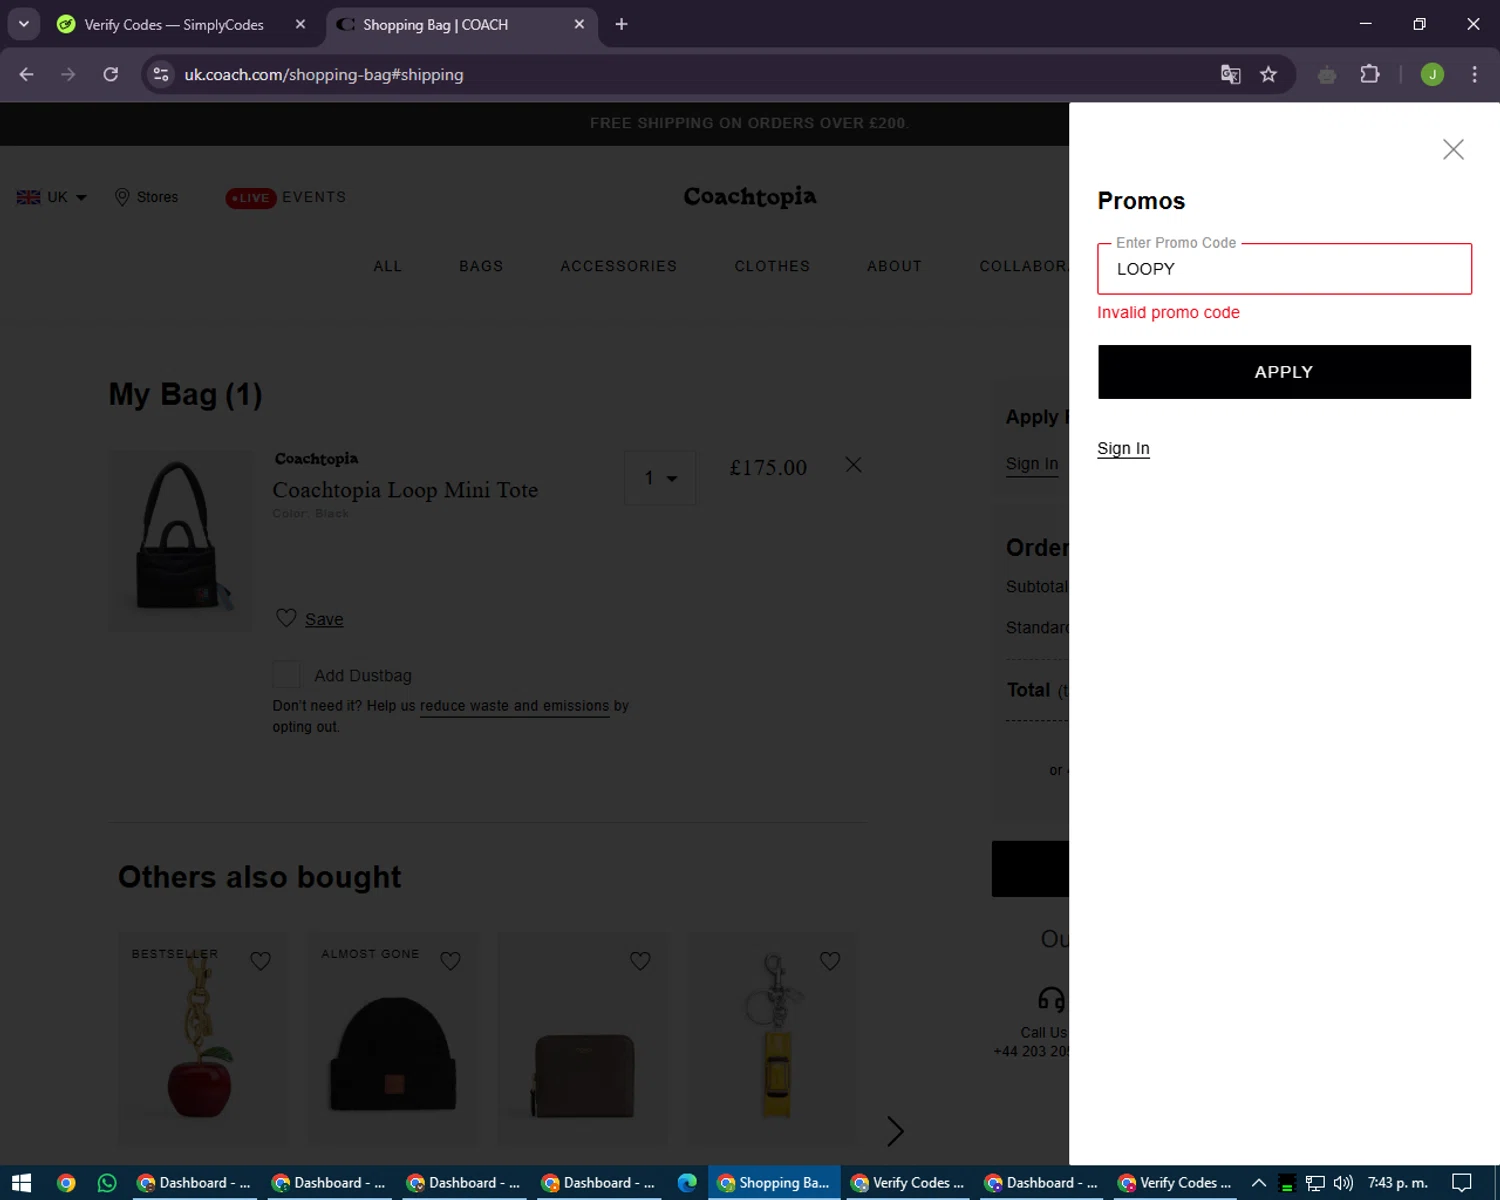
Task: Click the Sign In link under Apply heading
Action: (x=1032, y=464)
